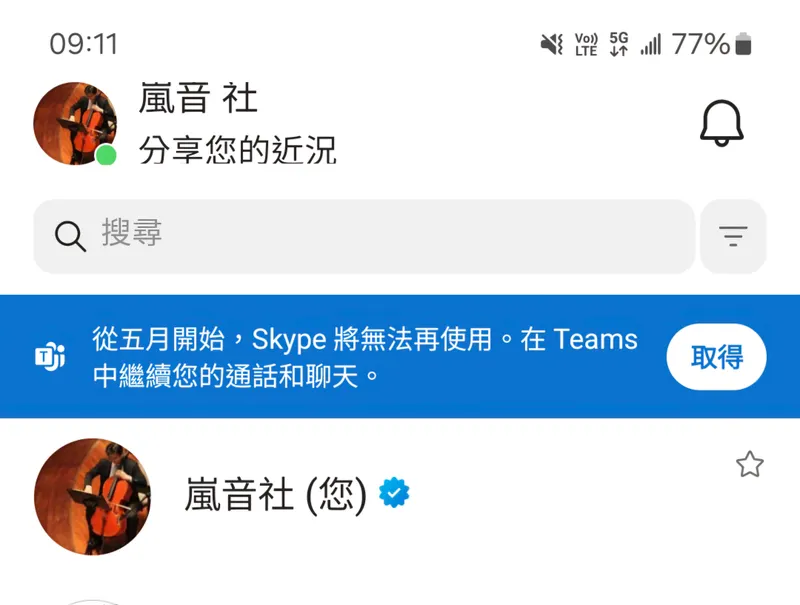Tap the filter icon beside search
800x605 pixels.
733,236
